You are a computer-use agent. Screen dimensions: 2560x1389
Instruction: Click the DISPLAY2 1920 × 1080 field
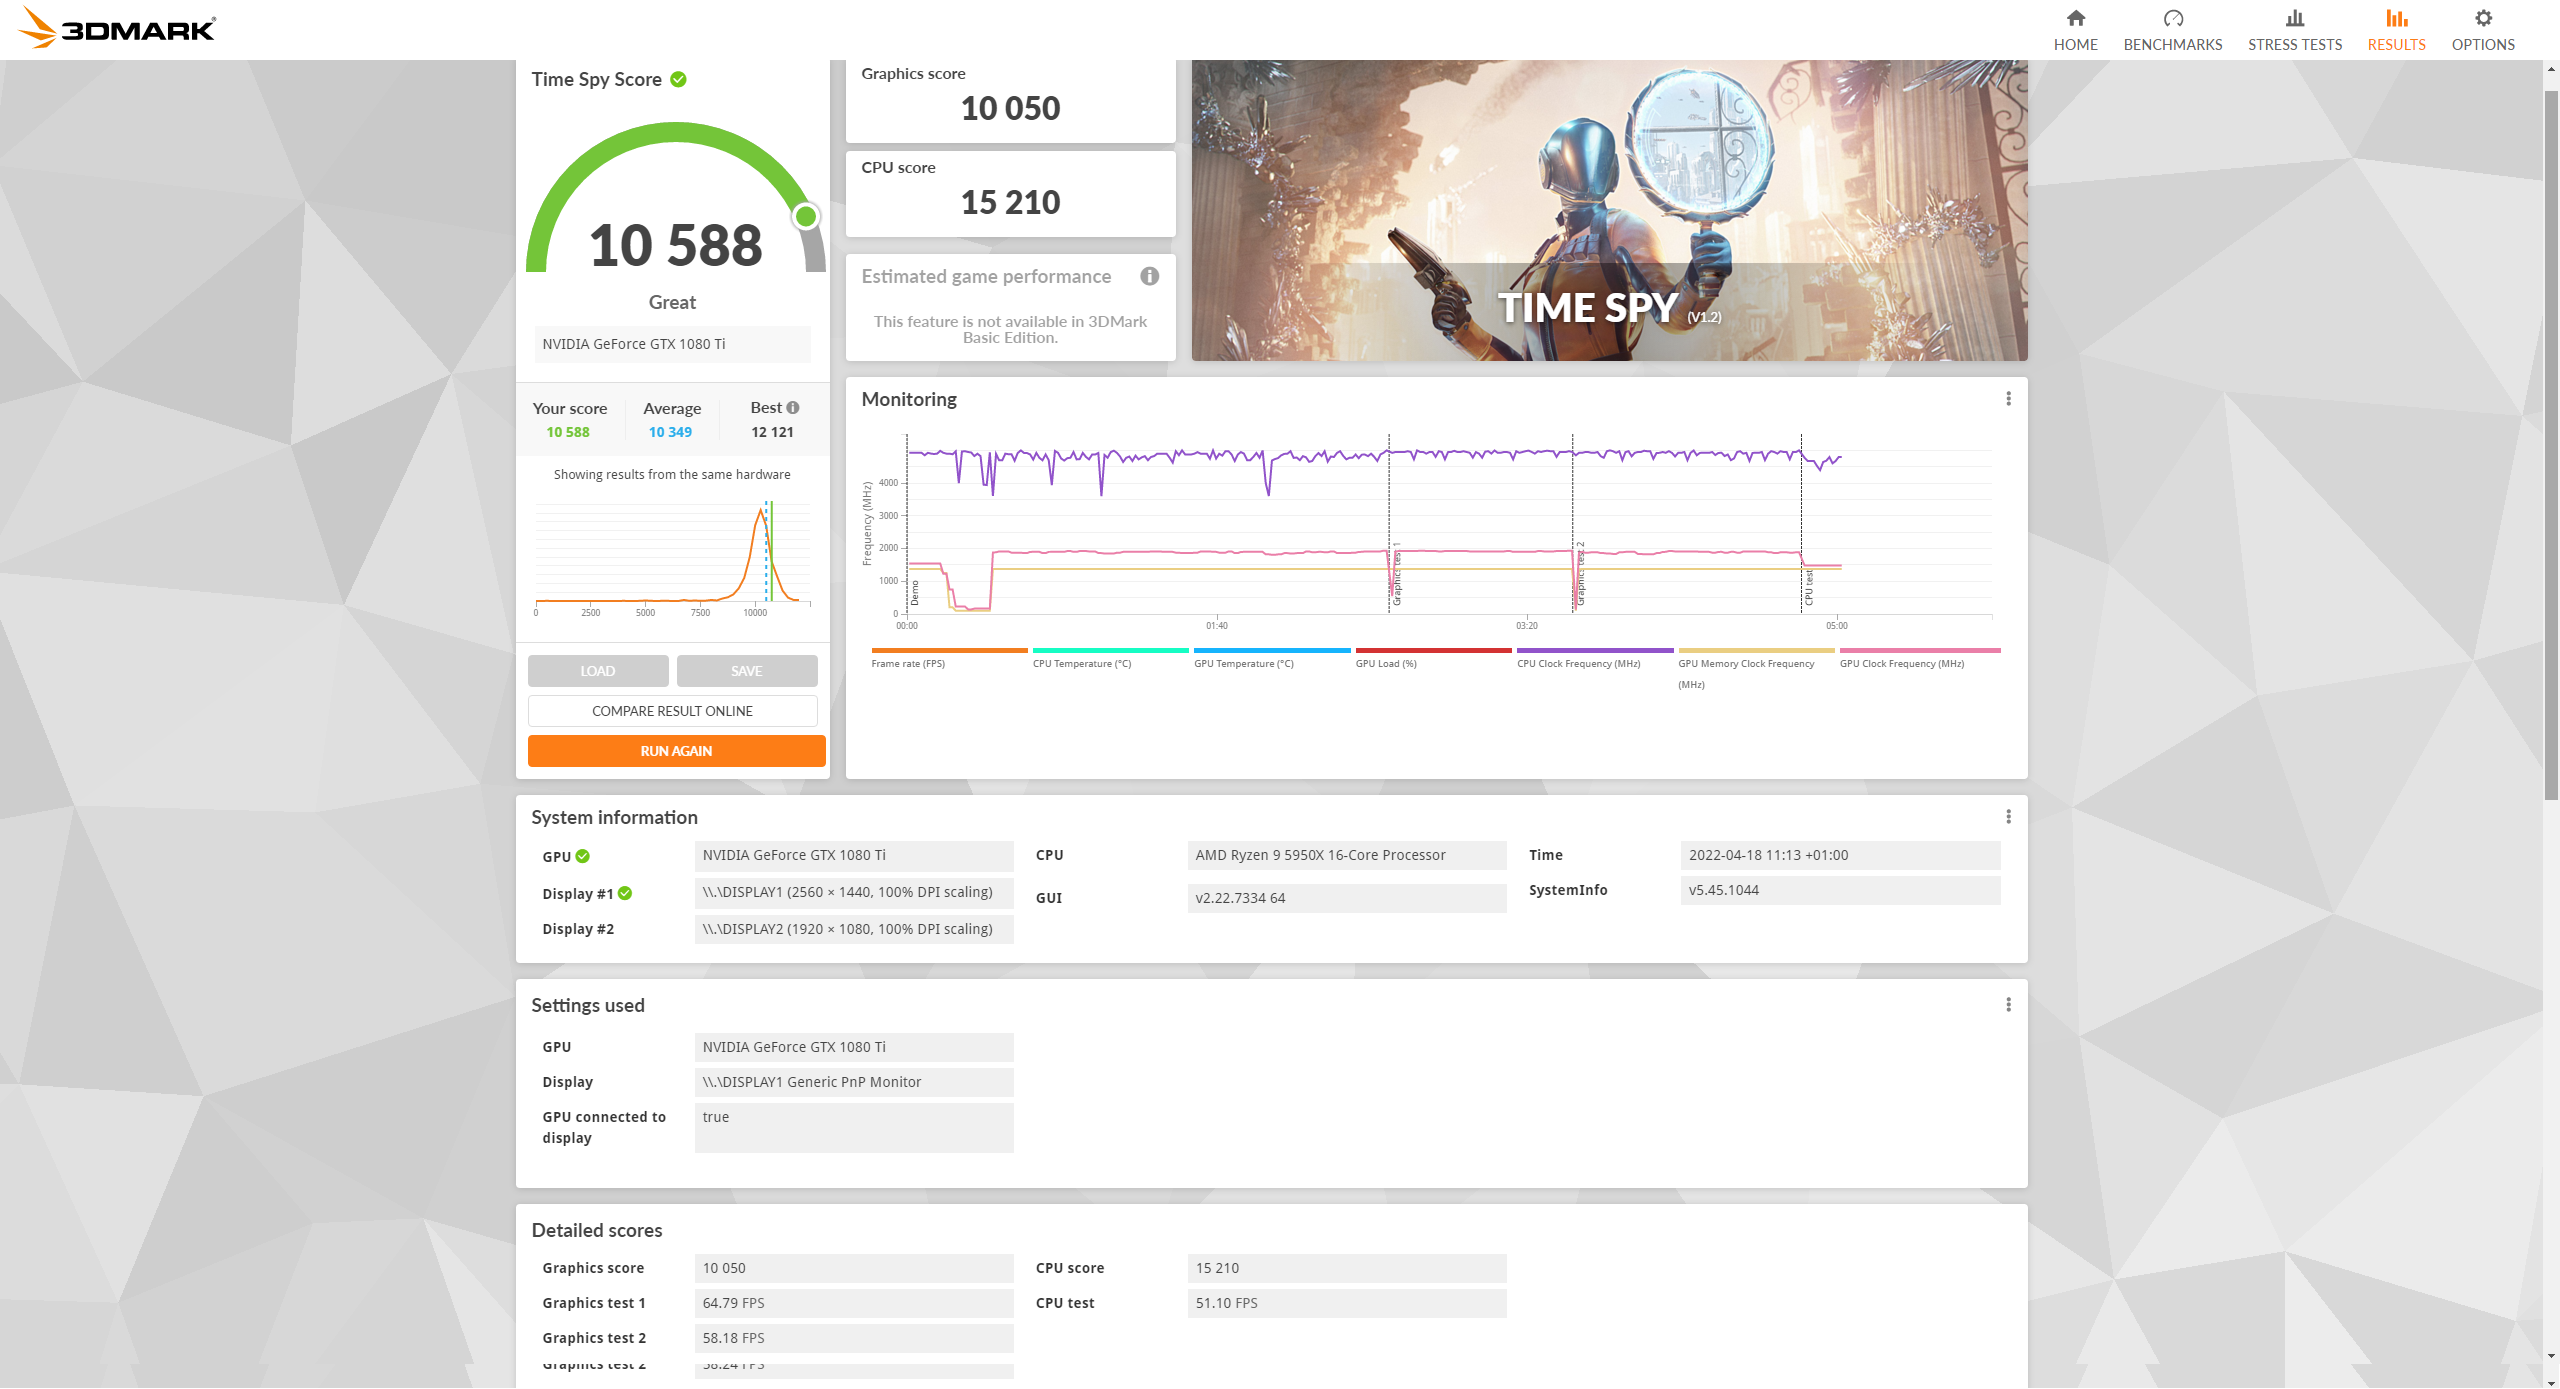[854, 929]
